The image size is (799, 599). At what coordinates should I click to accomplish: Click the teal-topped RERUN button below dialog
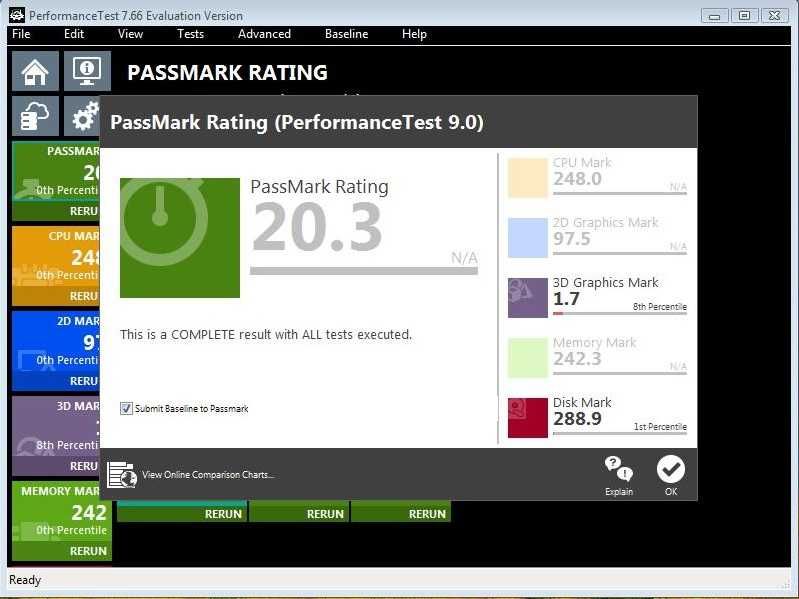coord(182,512)
